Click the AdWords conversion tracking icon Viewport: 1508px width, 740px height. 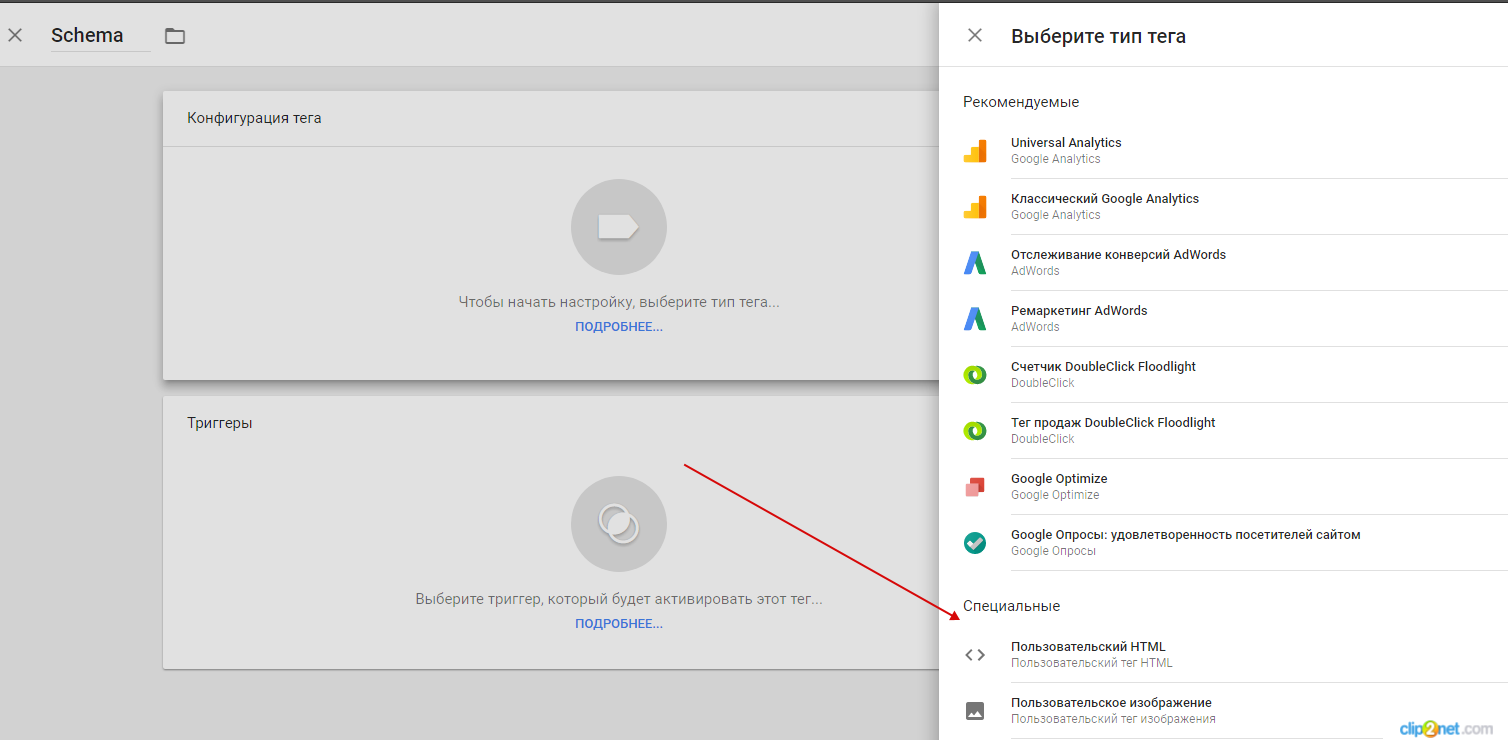pyautogui.click(x=975, y=263)
